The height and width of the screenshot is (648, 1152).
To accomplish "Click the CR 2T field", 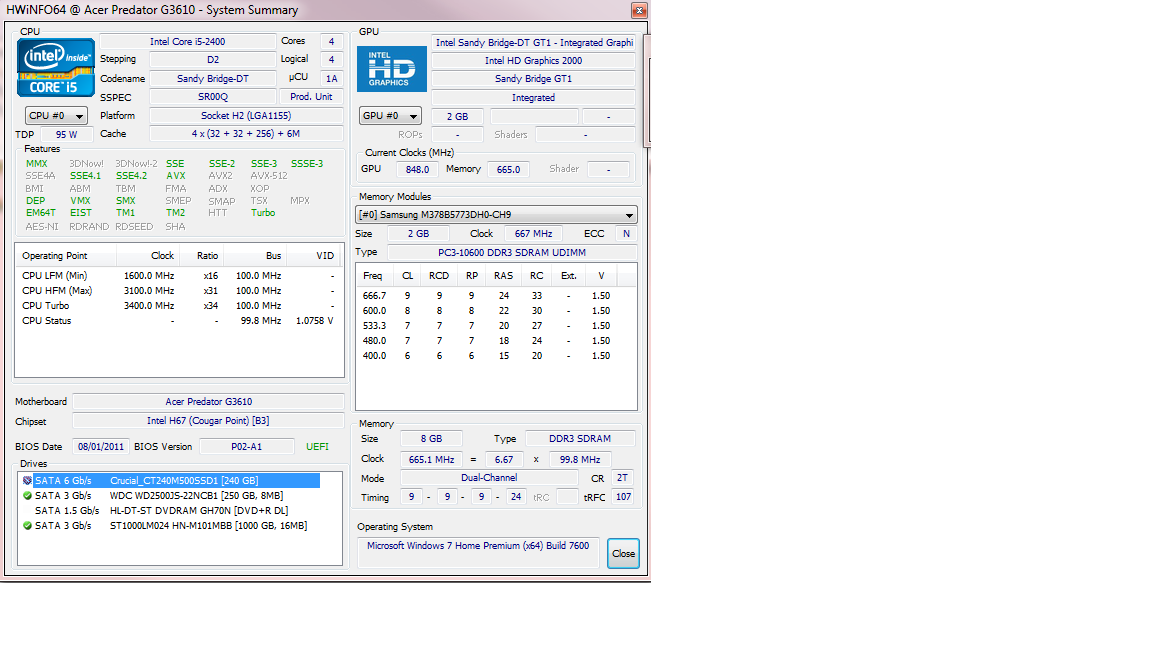I will (x=622, y=478).
